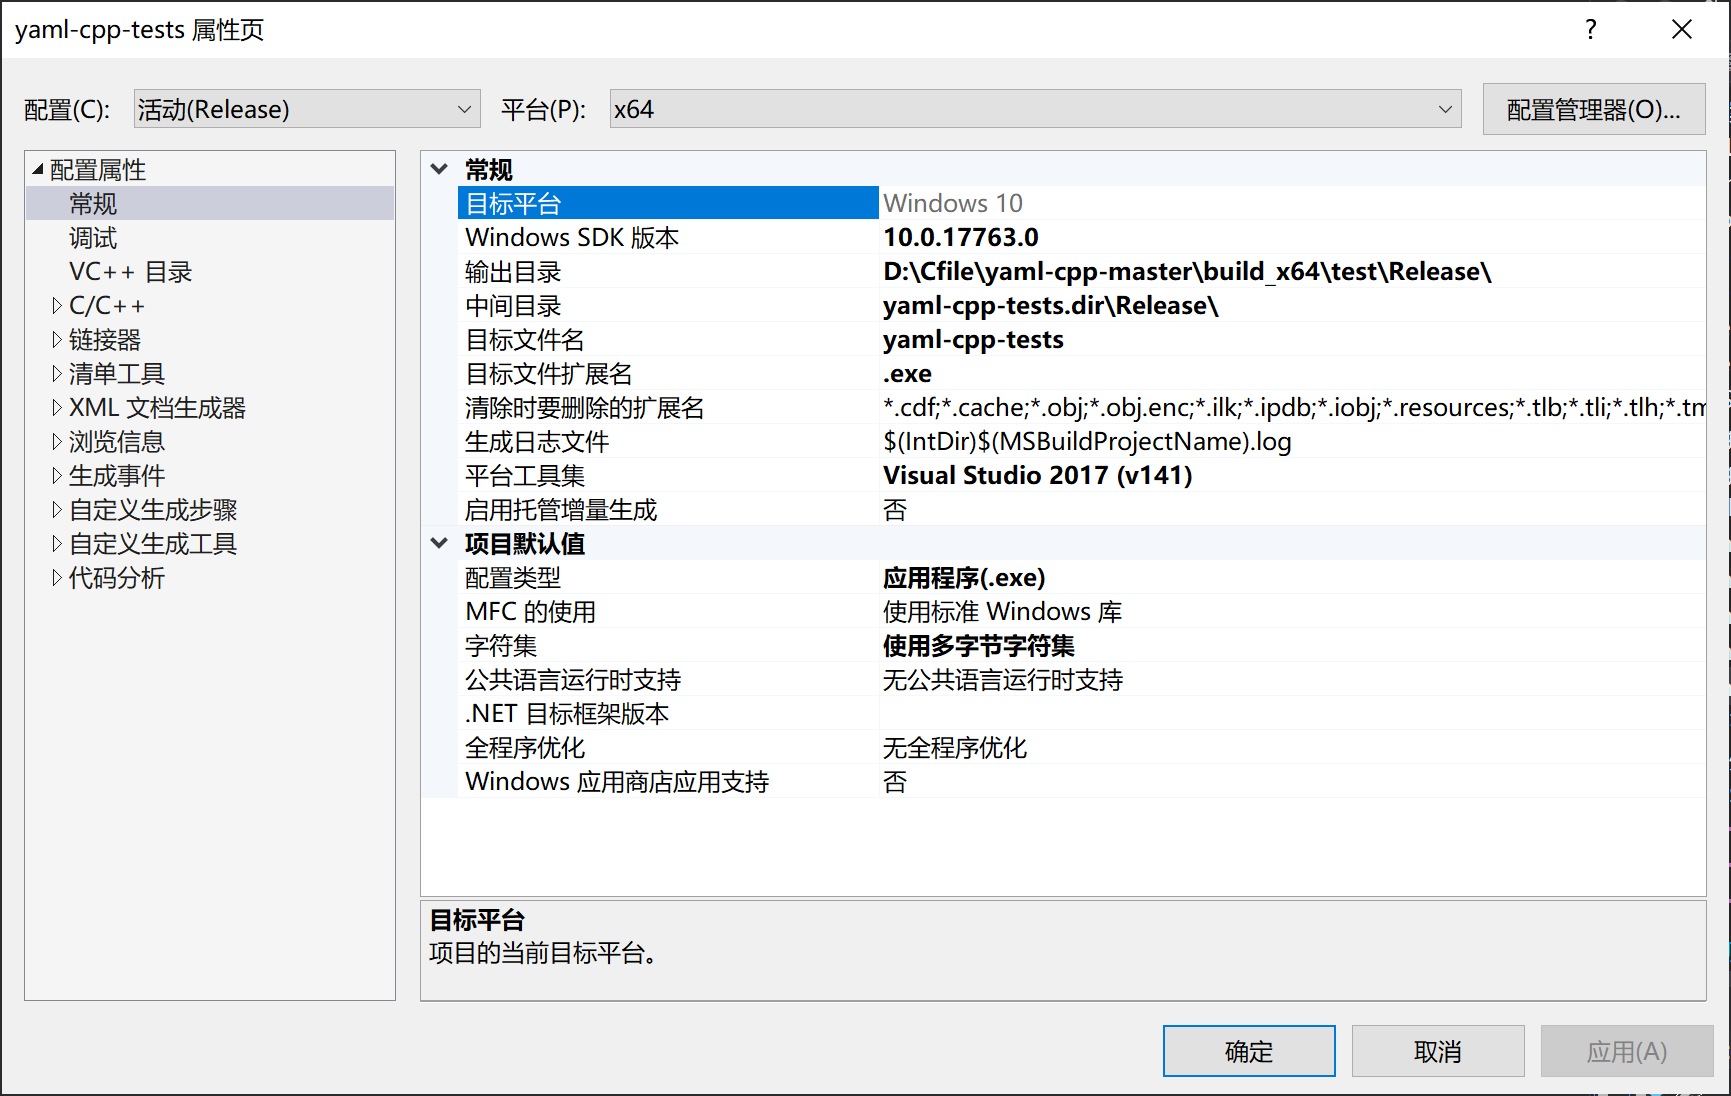Image resolution: width=1731 pixels, height=1096 pixels.
Task: Open the 平台(P) dropdown showing x64
Action: pos(1444,108)
